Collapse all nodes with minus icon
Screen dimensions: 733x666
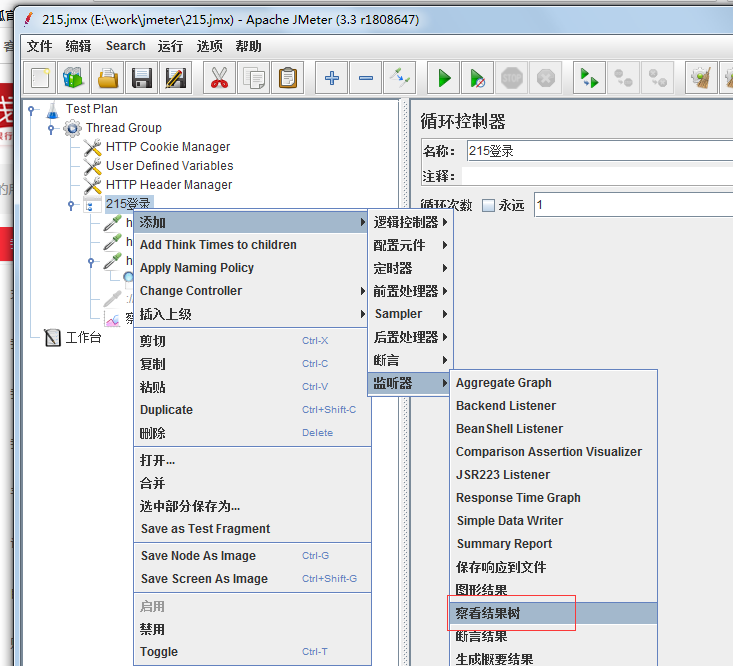[366, 78]
